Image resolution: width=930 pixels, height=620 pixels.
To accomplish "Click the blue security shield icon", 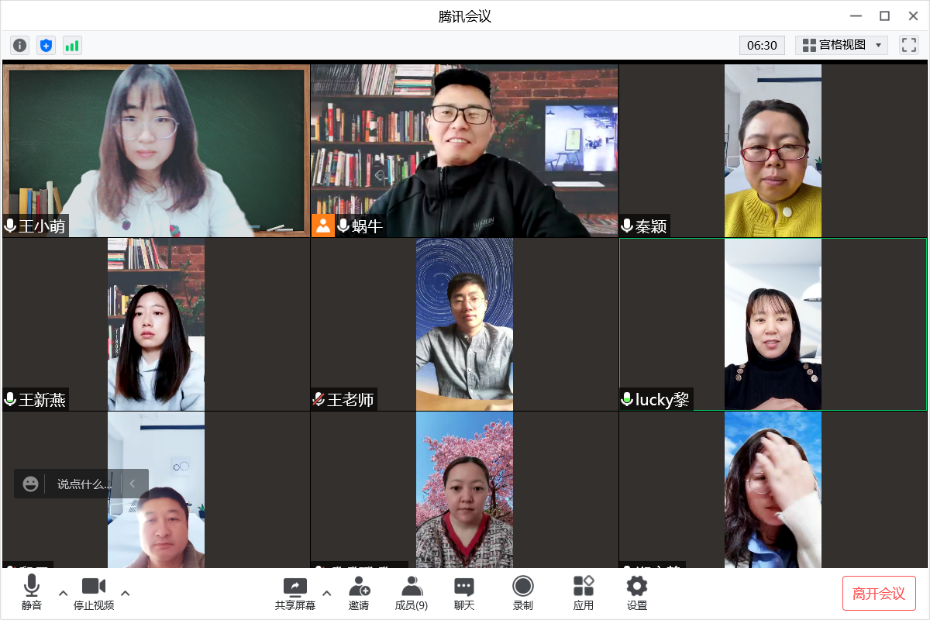I will coord(46,45).
